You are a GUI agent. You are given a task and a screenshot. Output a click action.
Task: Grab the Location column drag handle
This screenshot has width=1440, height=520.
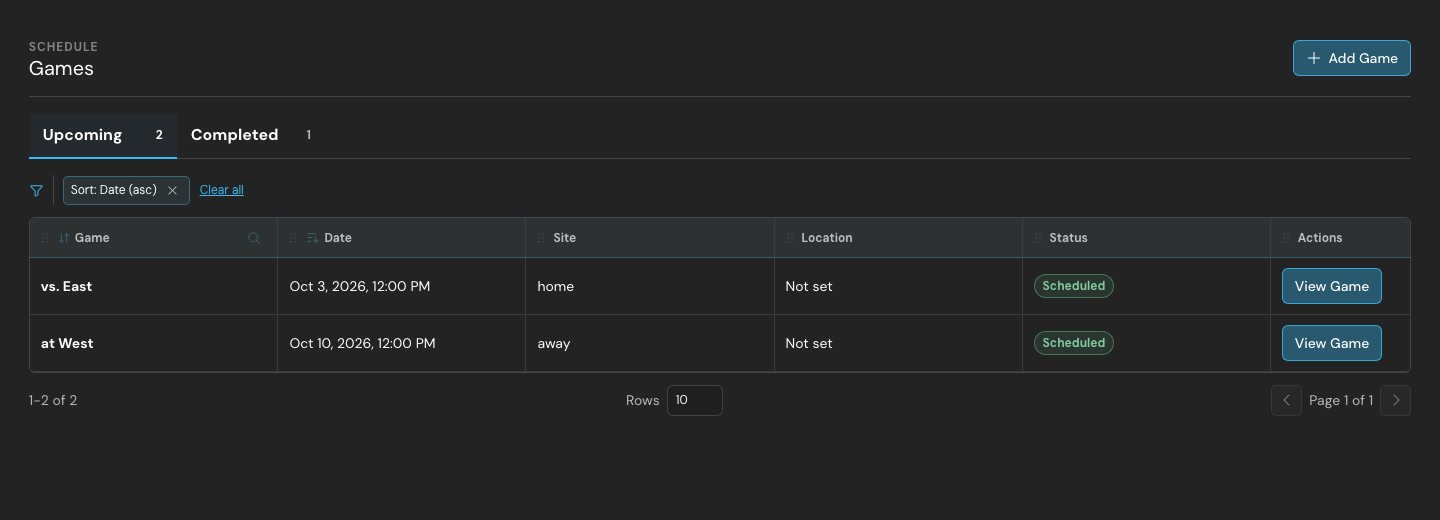pyautogui.click(x=790, y=238)
